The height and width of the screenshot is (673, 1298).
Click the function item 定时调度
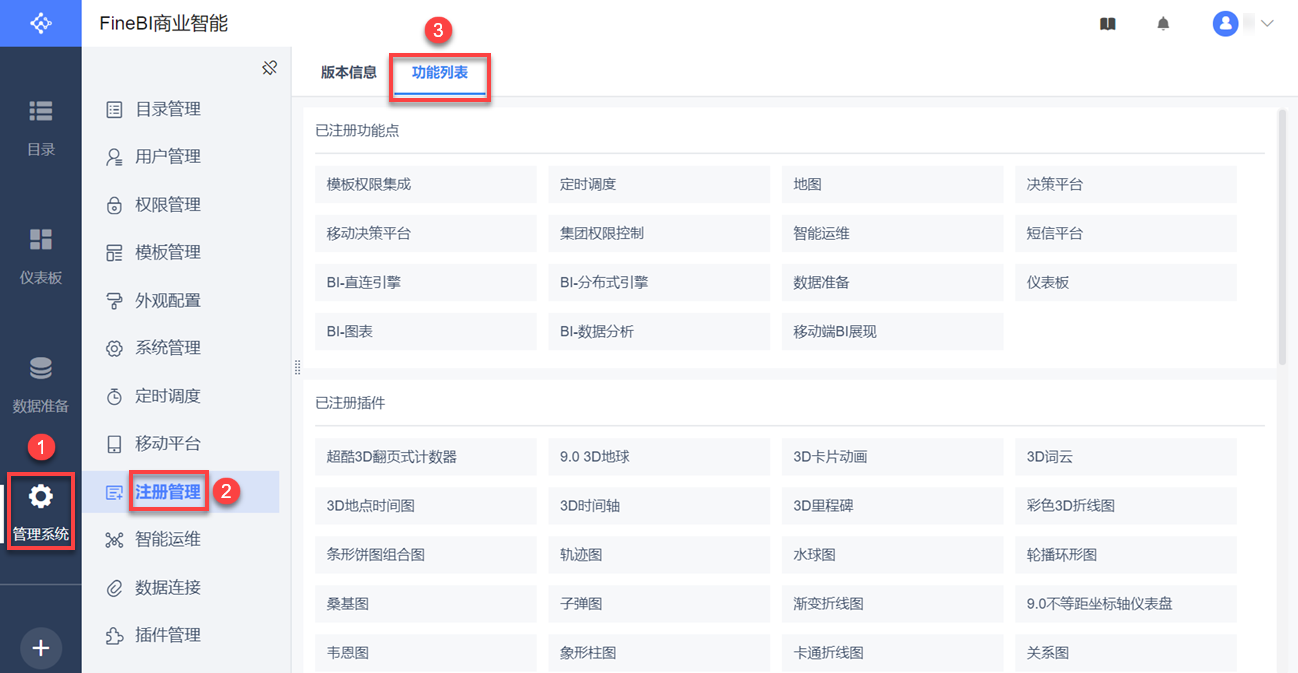point(659,185)
